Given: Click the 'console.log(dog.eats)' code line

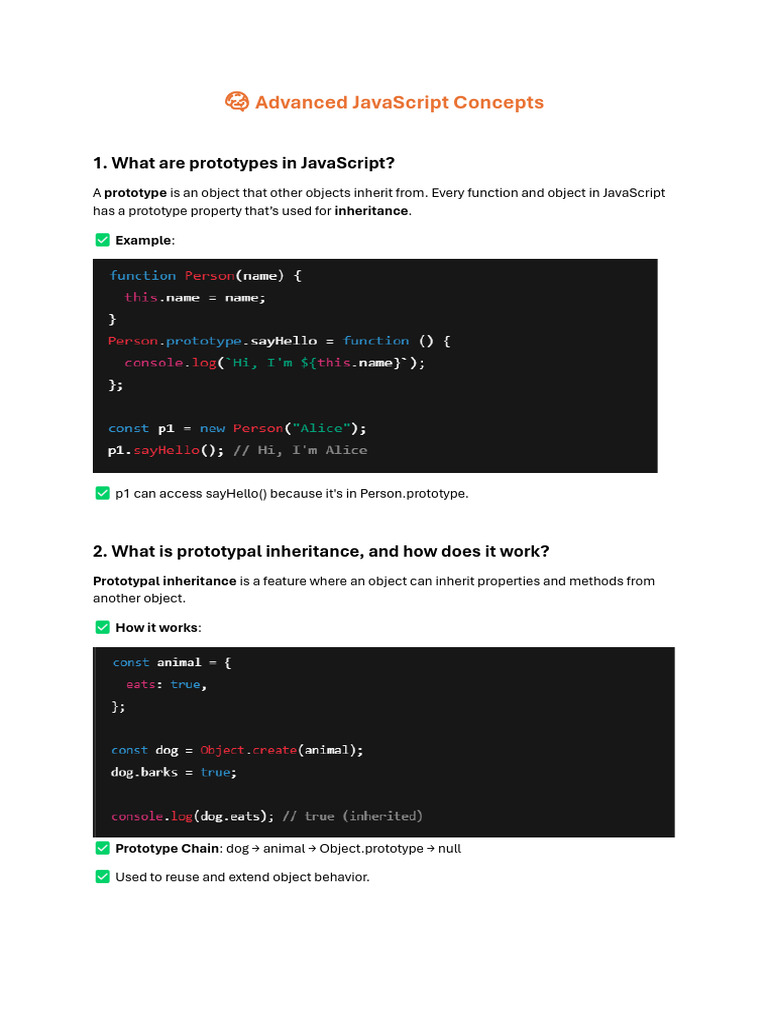Looking at the screenshot, I should pos(267,816).
